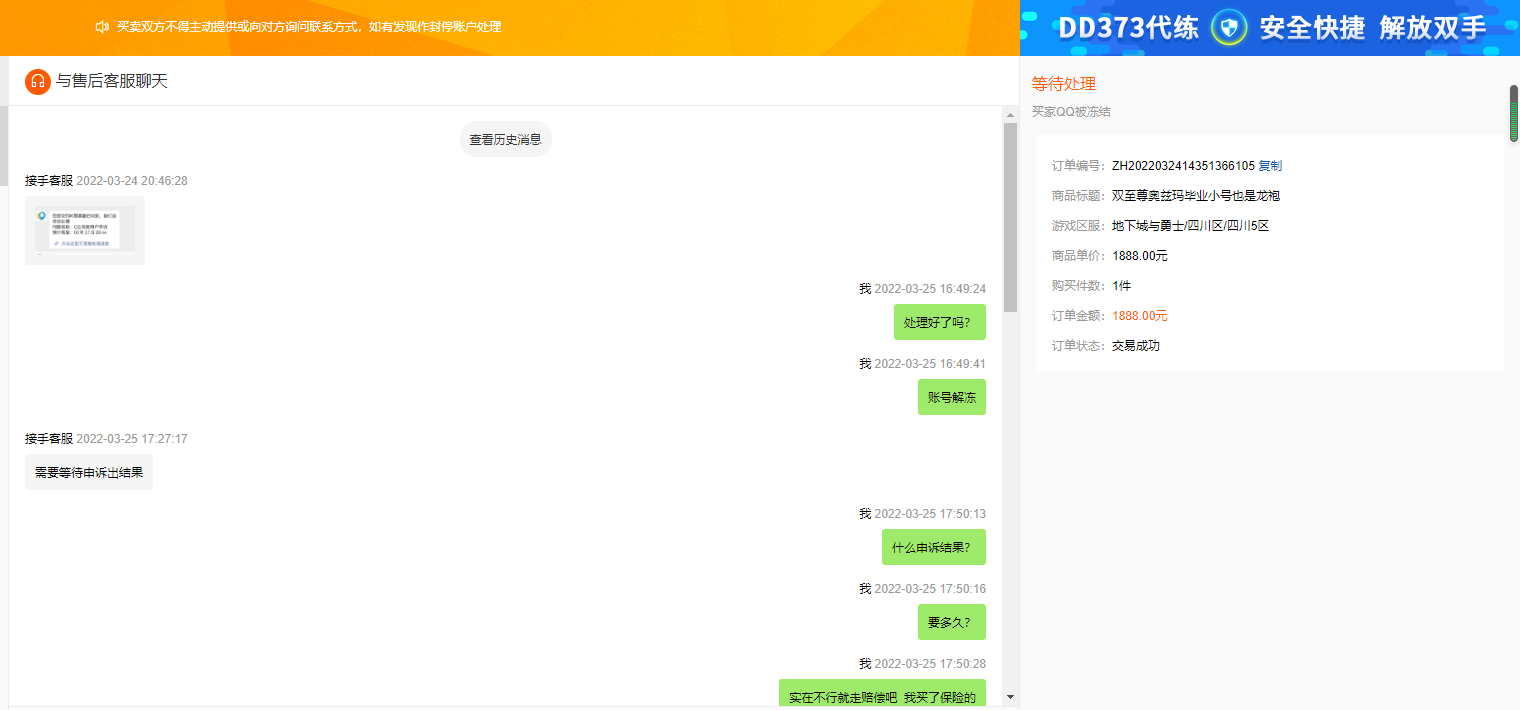
Task: Click the message about 赔偿 and insurance
Action: point(881,696)
